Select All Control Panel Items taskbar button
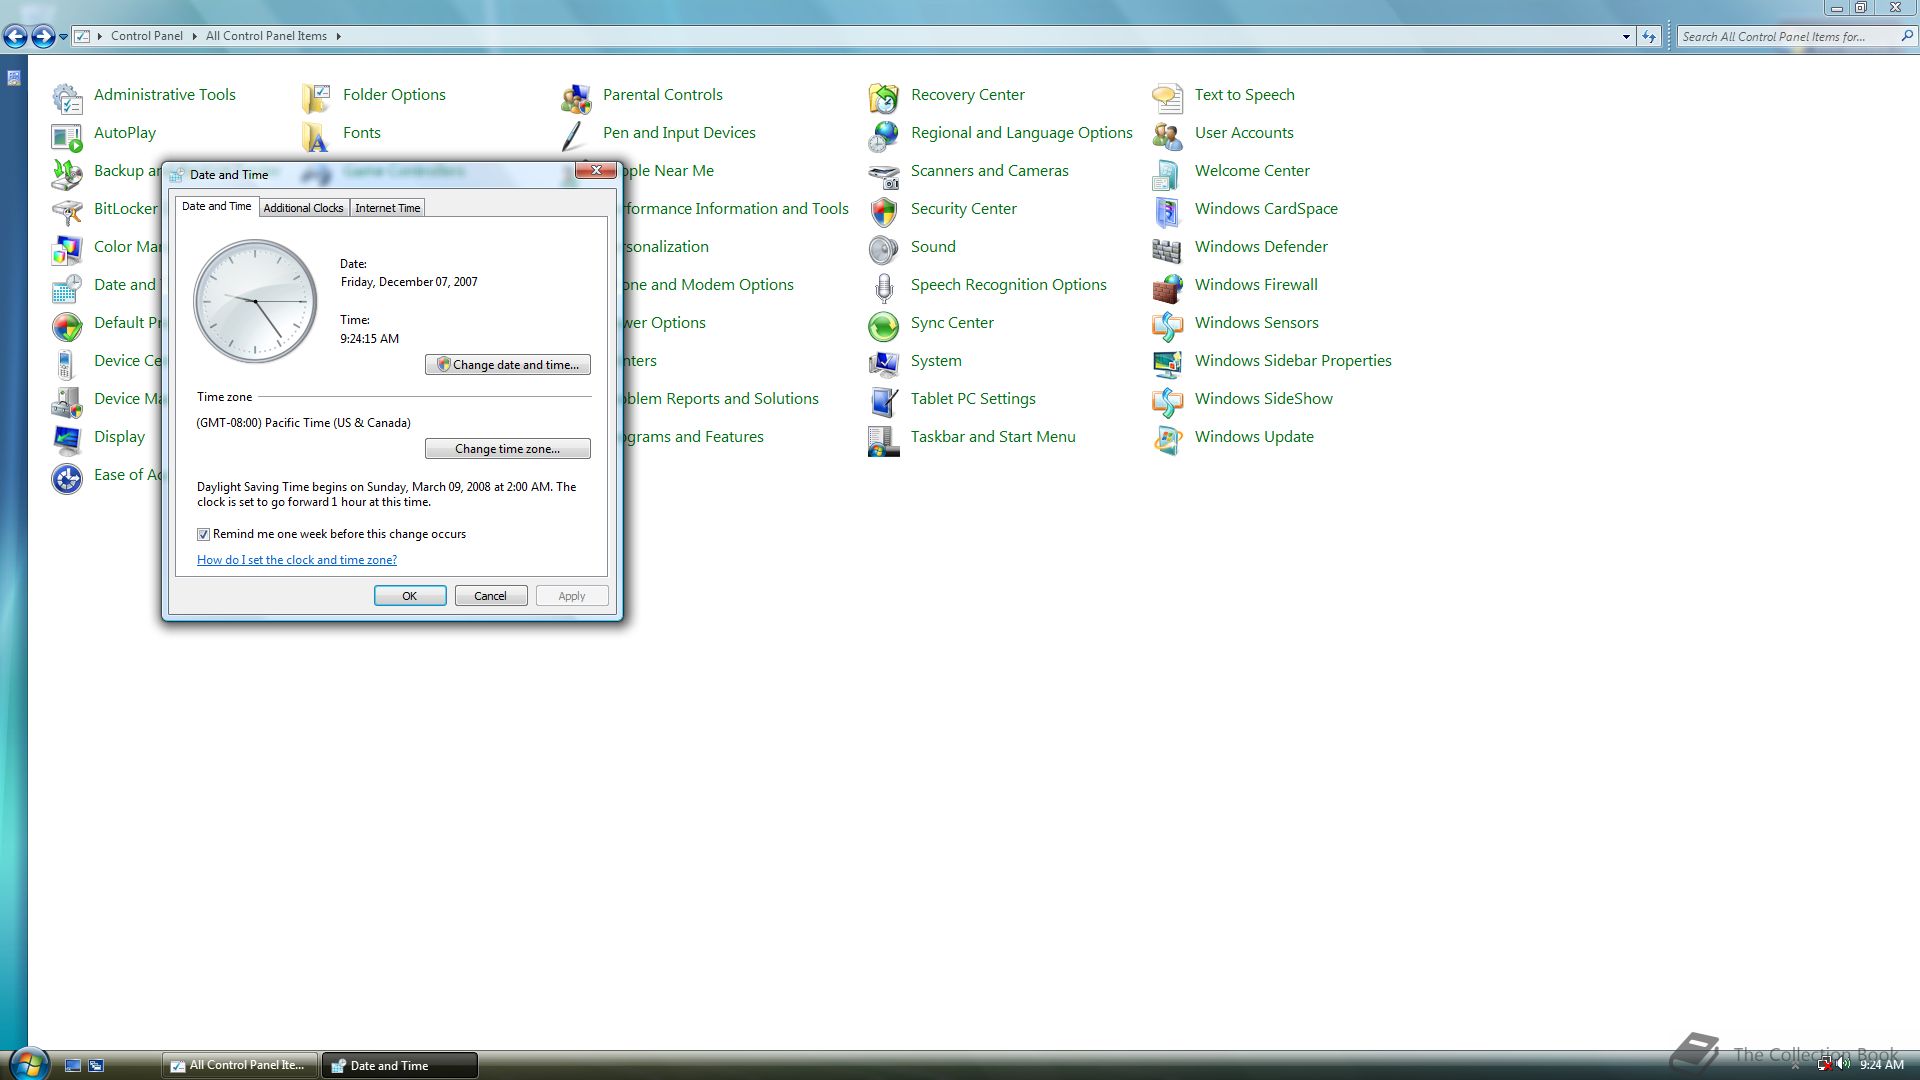 pyautogui.click(x=240, y=1065)
